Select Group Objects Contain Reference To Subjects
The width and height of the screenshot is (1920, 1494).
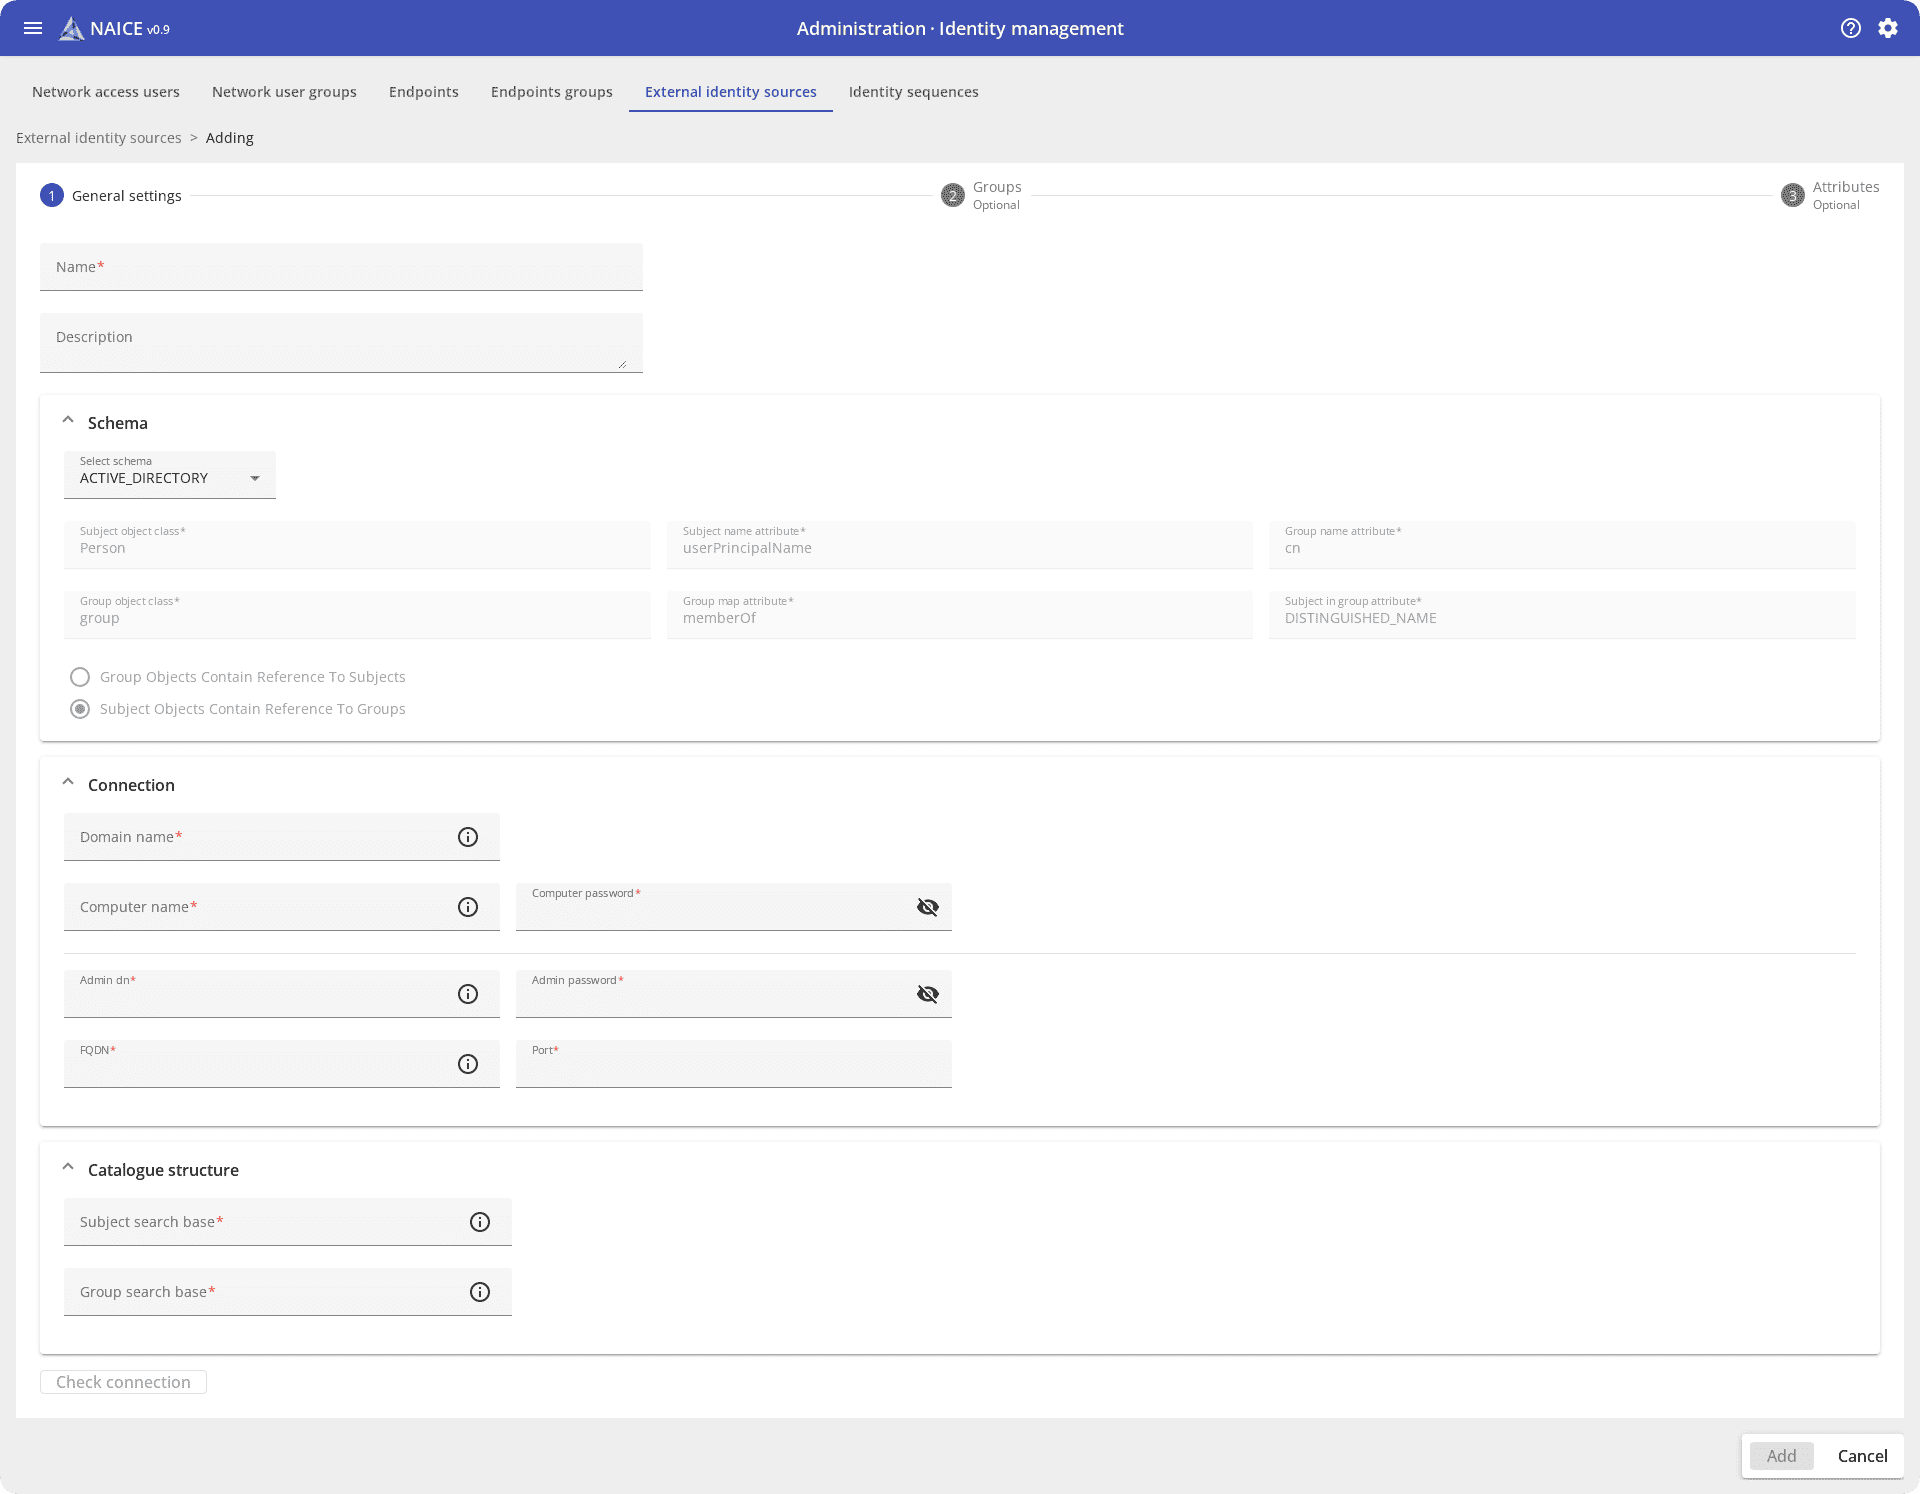(80, 677)
